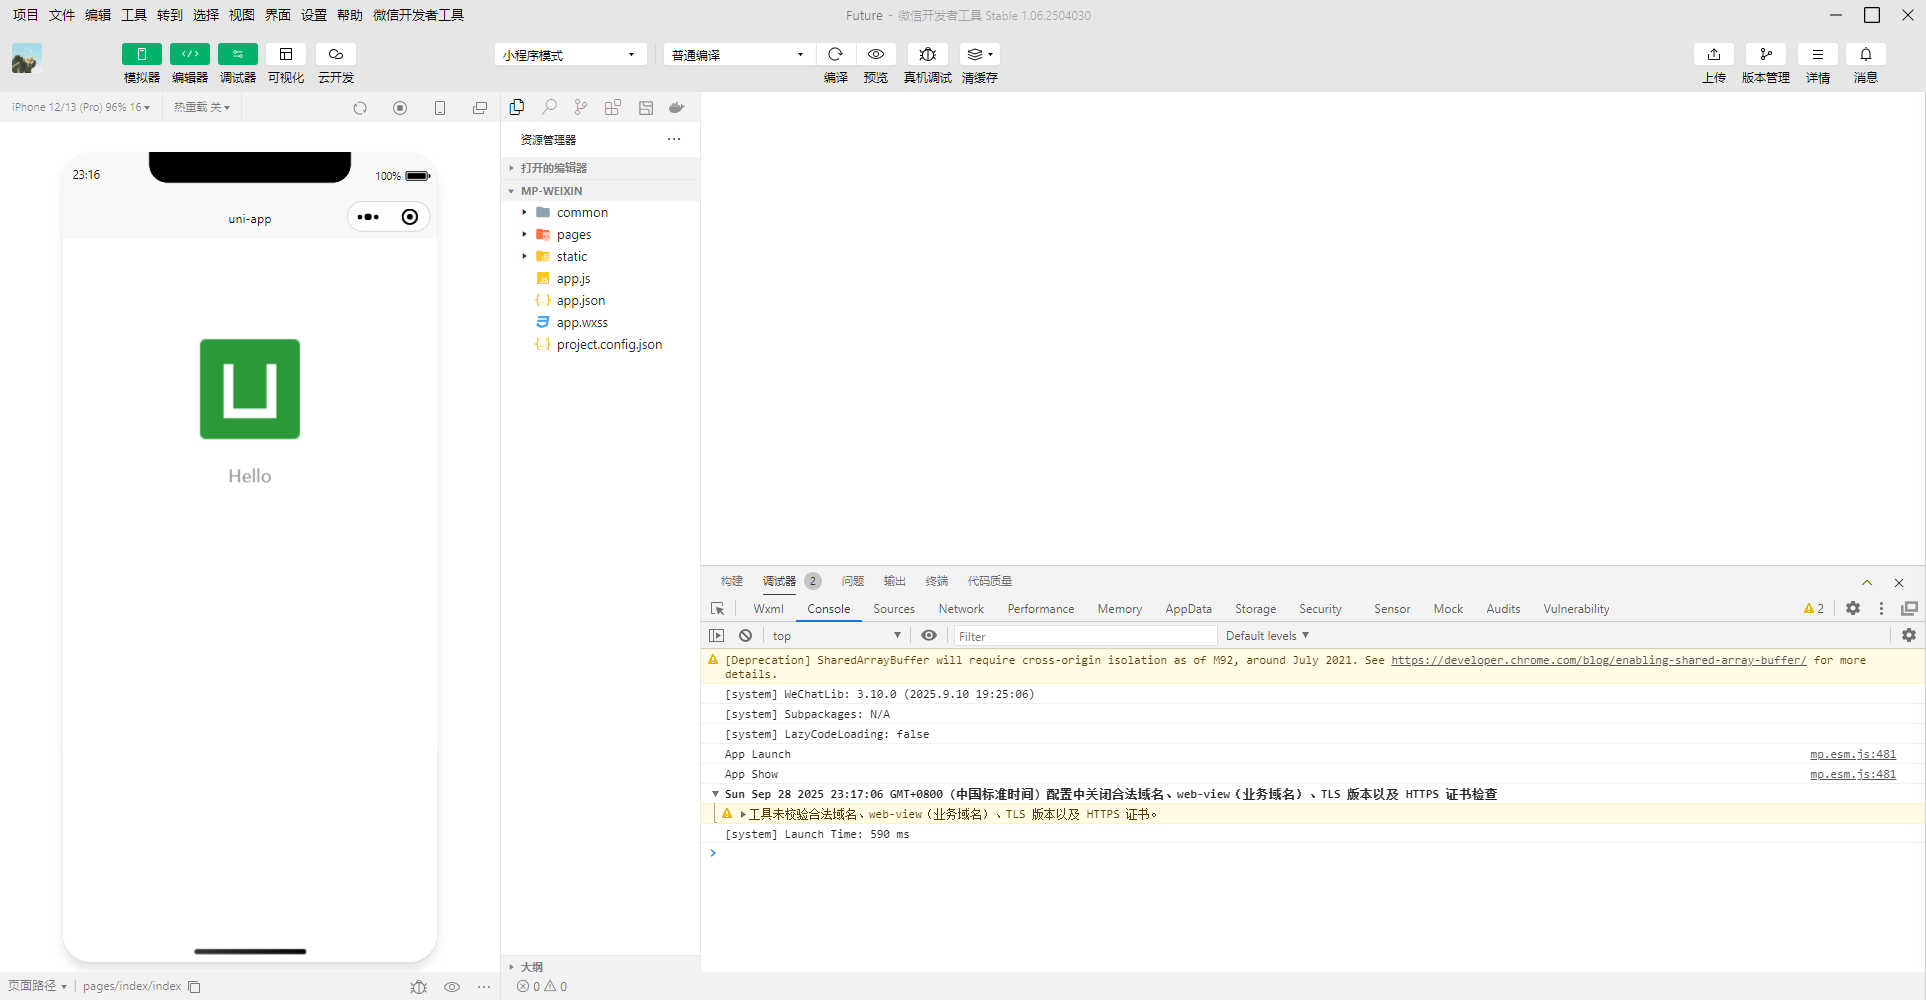
Task: Open the mini program mode dropdown
Action: tap(570, 55)
